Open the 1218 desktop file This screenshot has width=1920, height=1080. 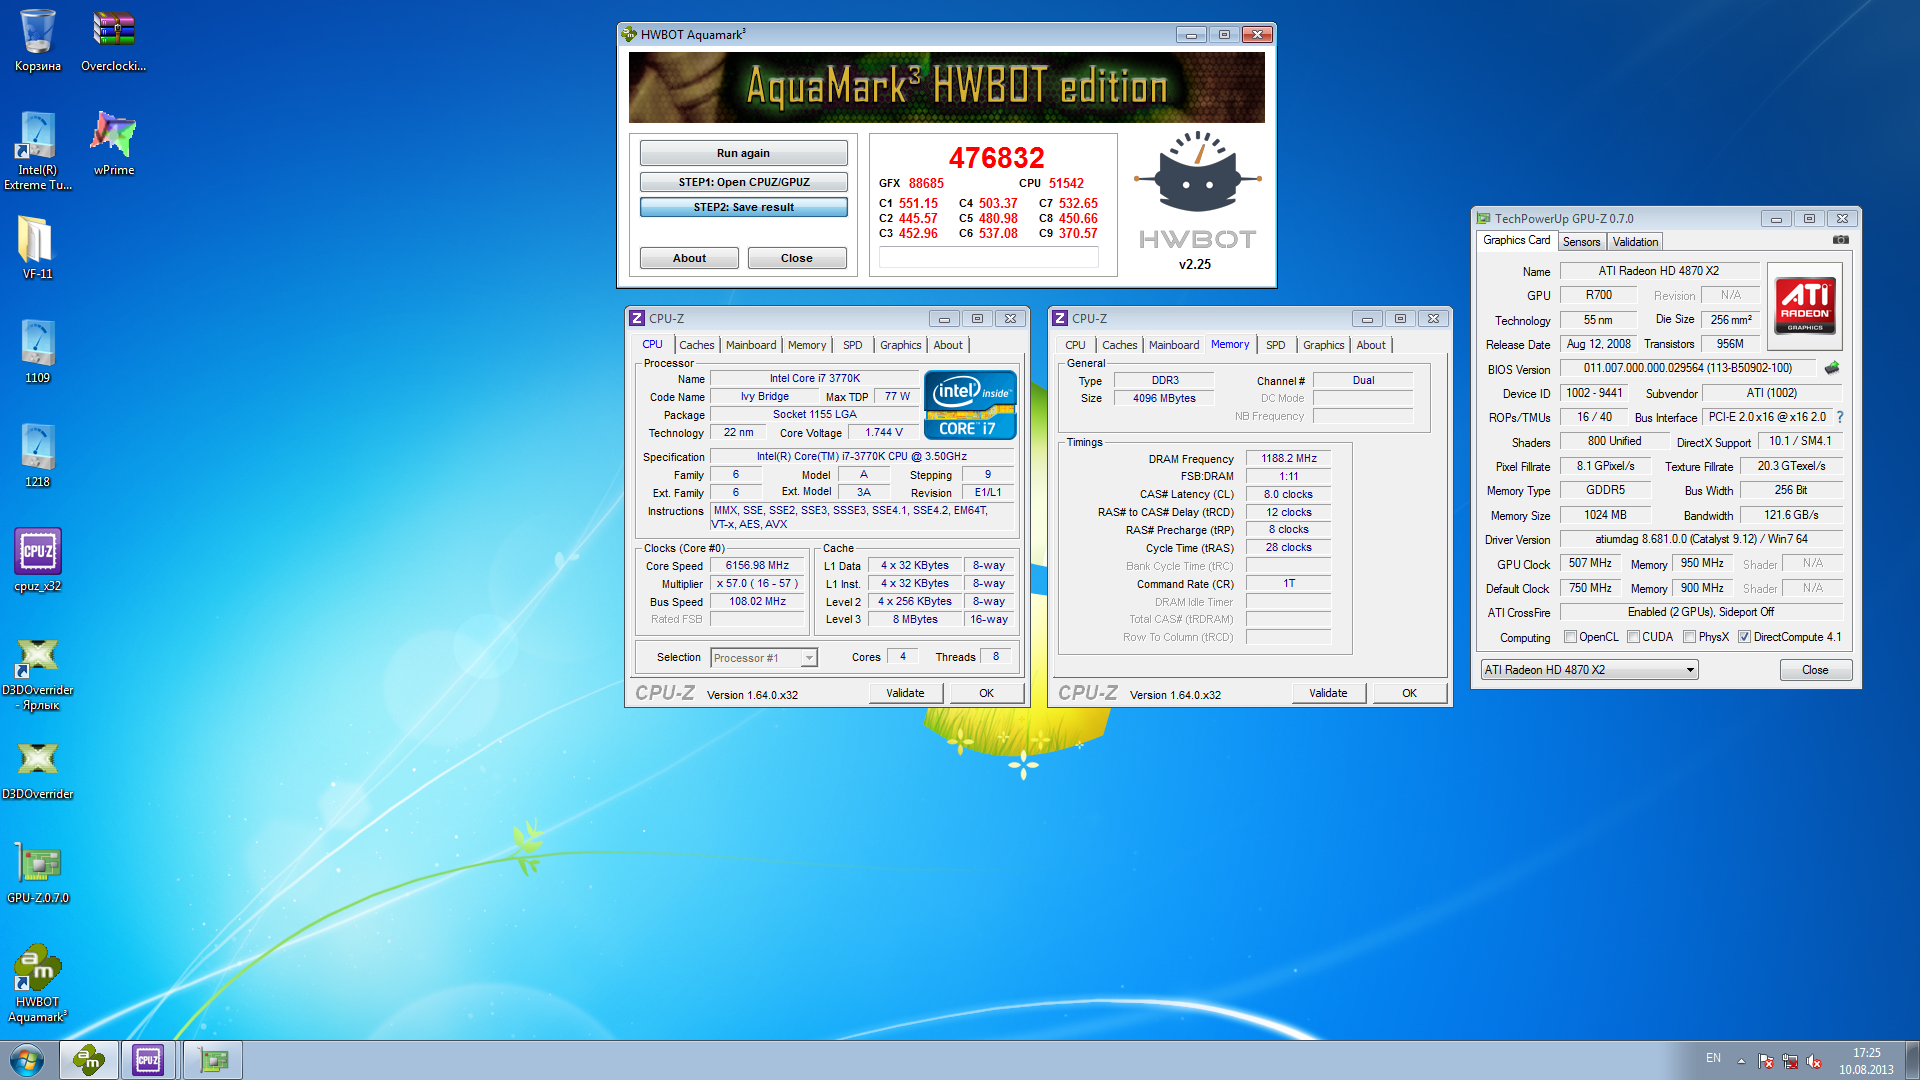point(38,455)
